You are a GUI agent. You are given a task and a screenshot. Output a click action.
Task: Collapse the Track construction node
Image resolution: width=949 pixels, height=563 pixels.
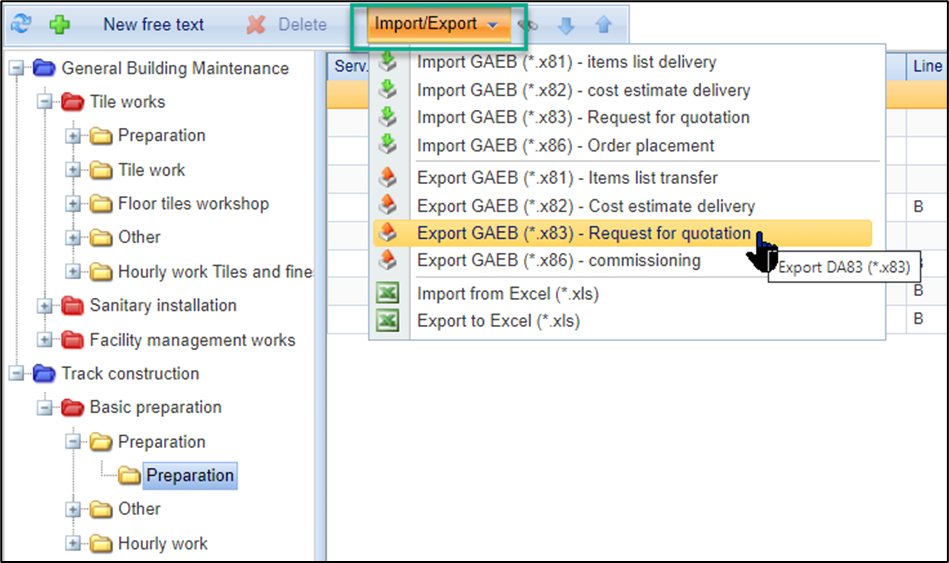[x=17, y=374]
